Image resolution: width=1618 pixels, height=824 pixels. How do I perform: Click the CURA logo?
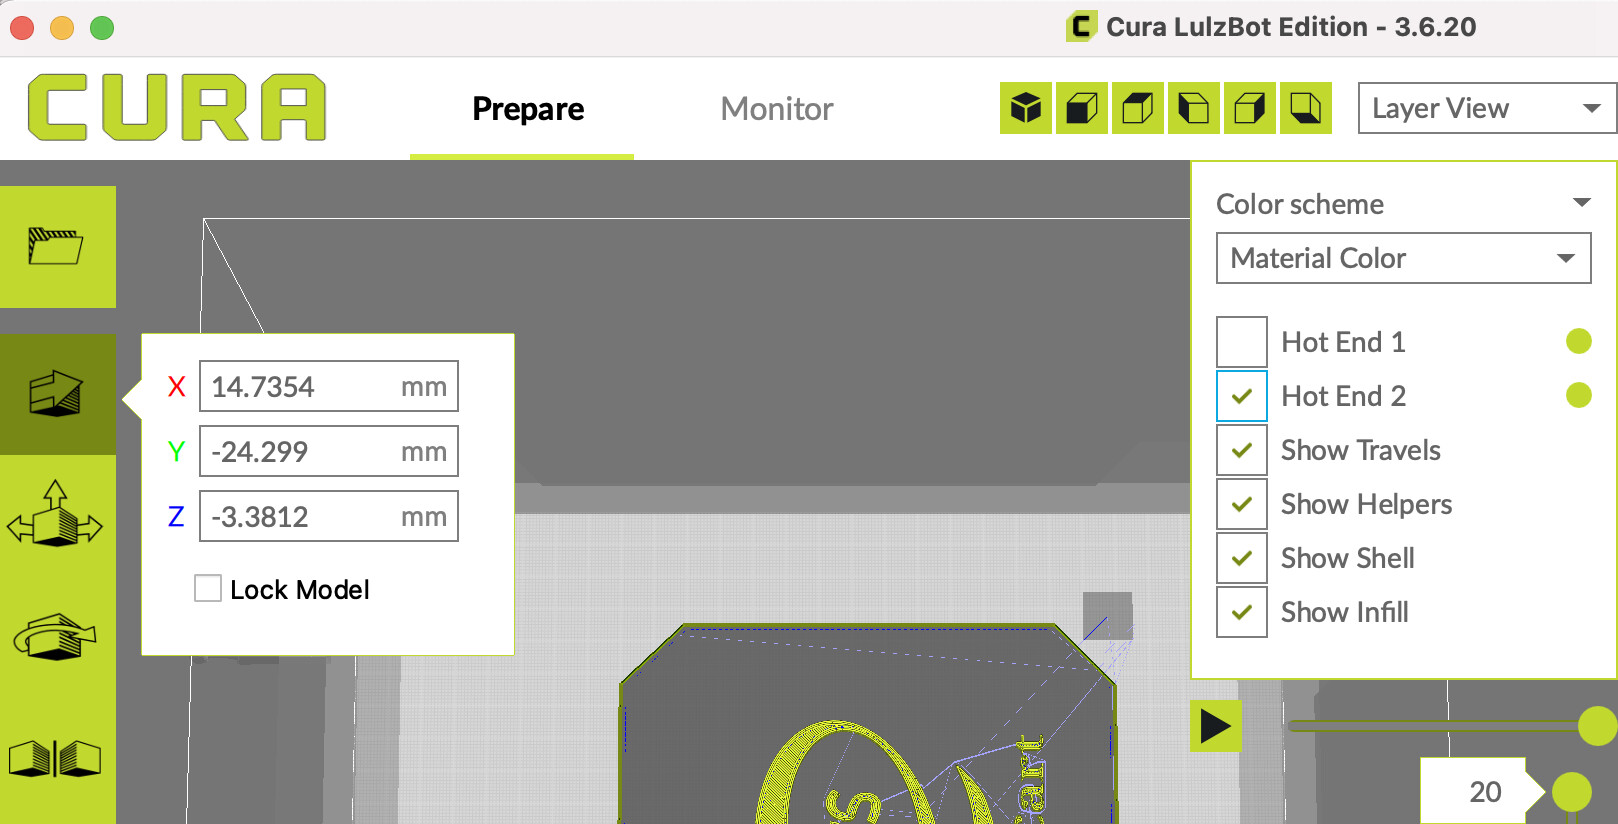(177, 107)
